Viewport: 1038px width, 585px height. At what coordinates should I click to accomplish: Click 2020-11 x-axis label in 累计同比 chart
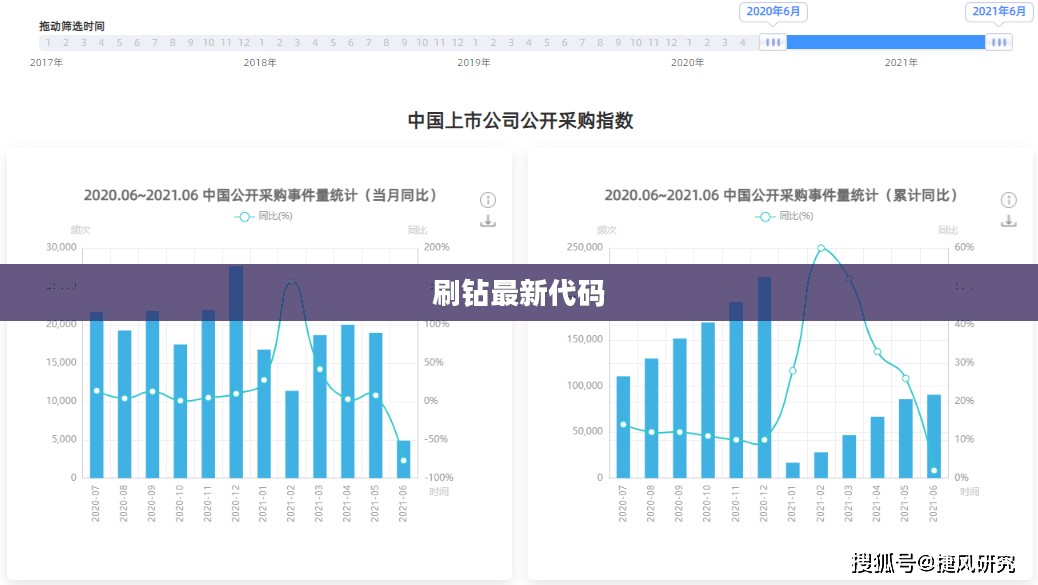pos(735,504)
